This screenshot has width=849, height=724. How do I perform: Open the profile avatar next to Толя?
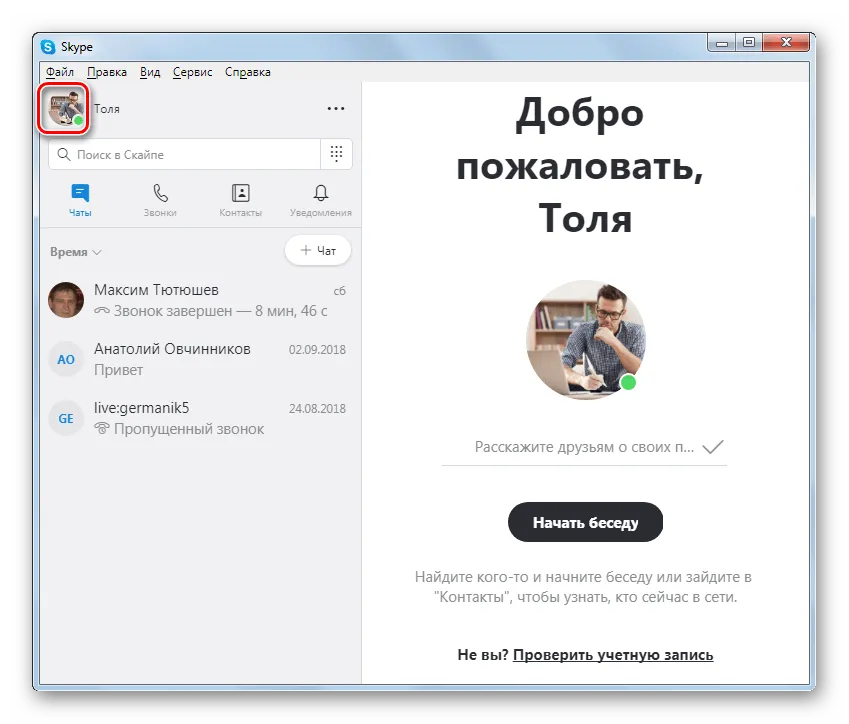[x=66, y=108]
